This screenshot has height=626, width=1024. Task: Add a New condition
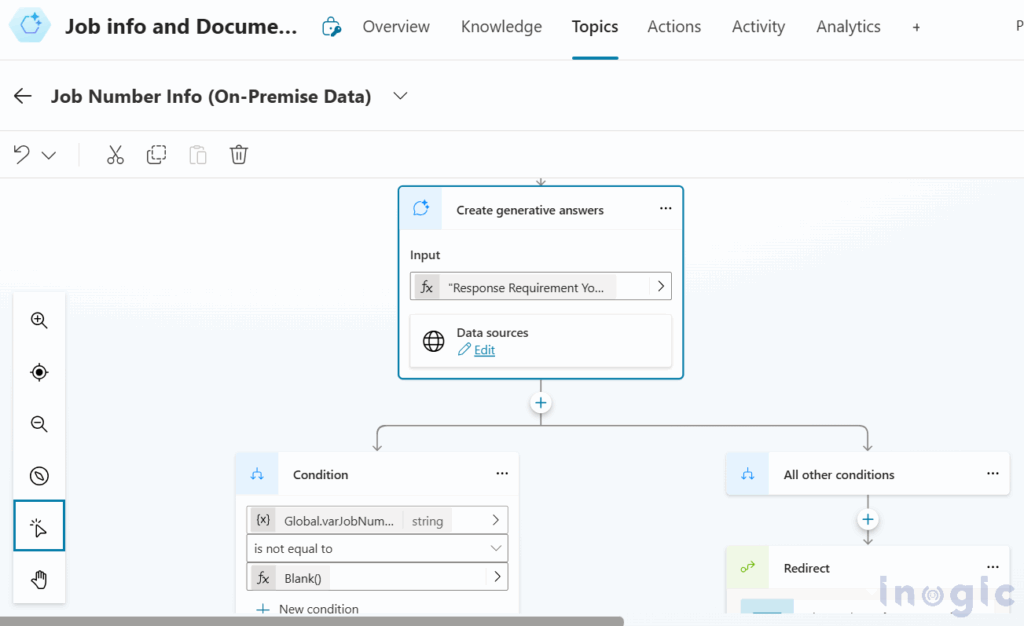click(x=308, y=609)
